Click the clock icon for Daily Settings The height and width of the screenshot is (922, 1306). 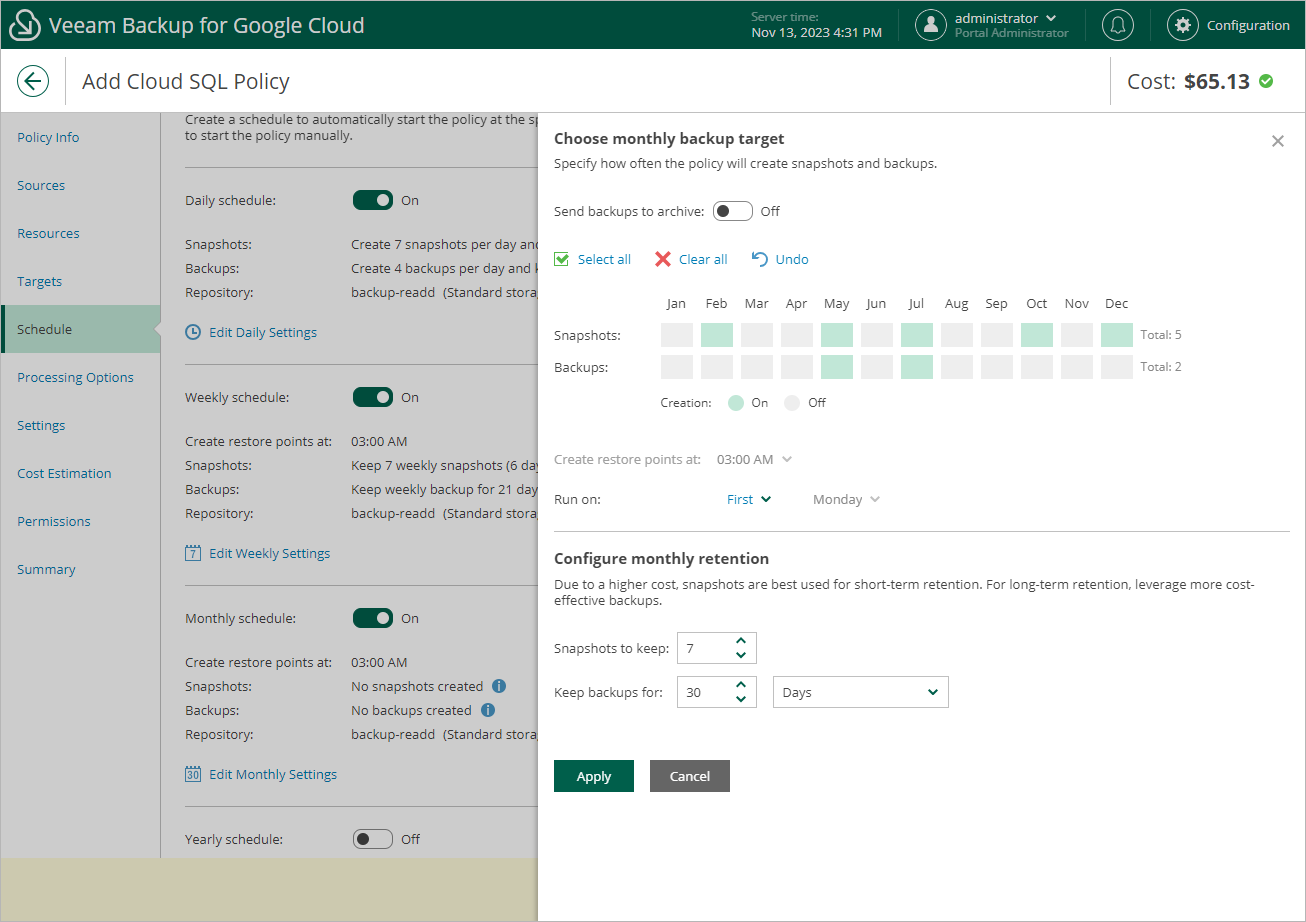[x=193, y=332]
